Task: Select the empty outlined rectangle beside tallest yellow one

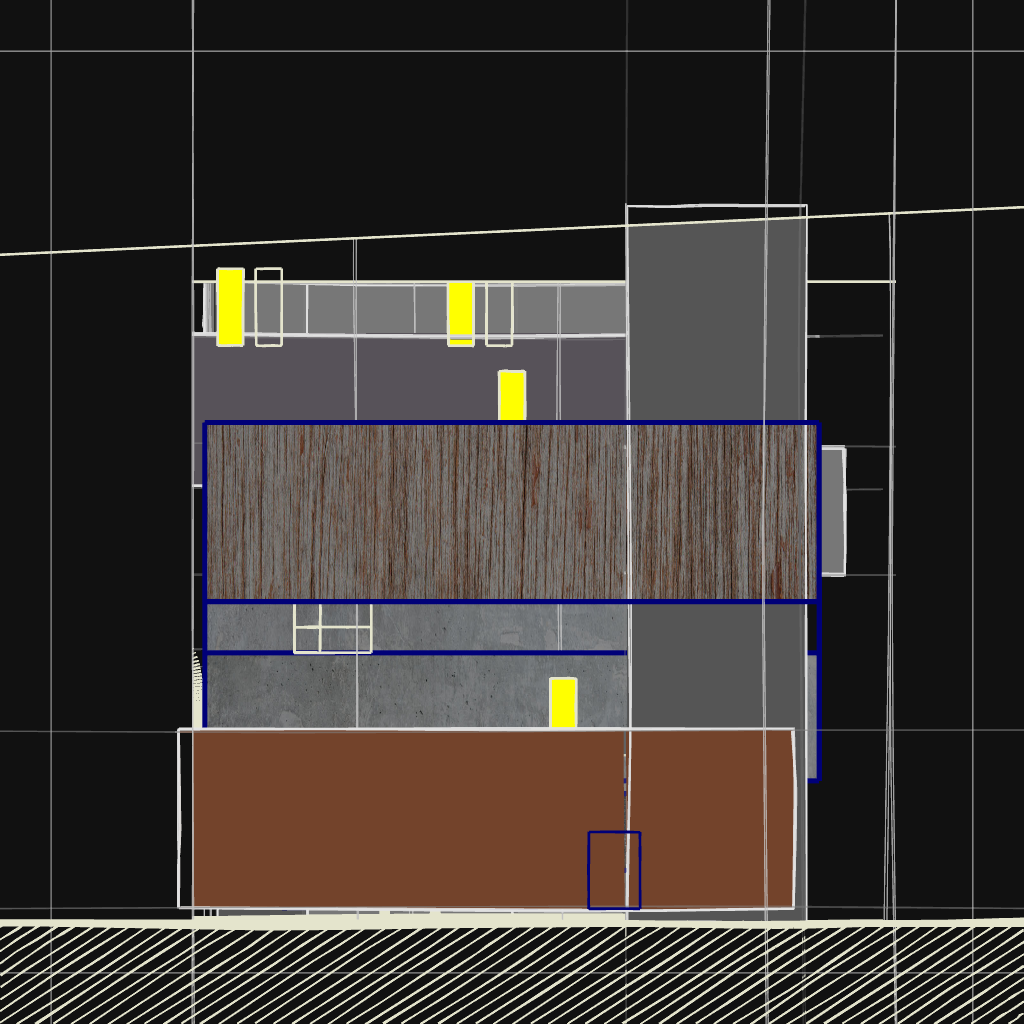Action: [x=268, y=307]
